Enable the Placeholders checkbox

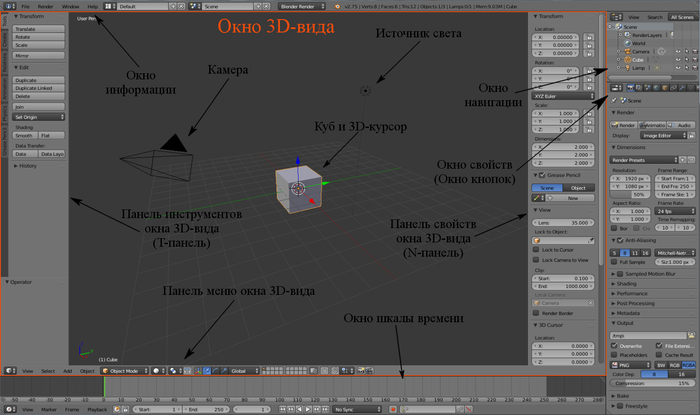click(x=614, y=355)
